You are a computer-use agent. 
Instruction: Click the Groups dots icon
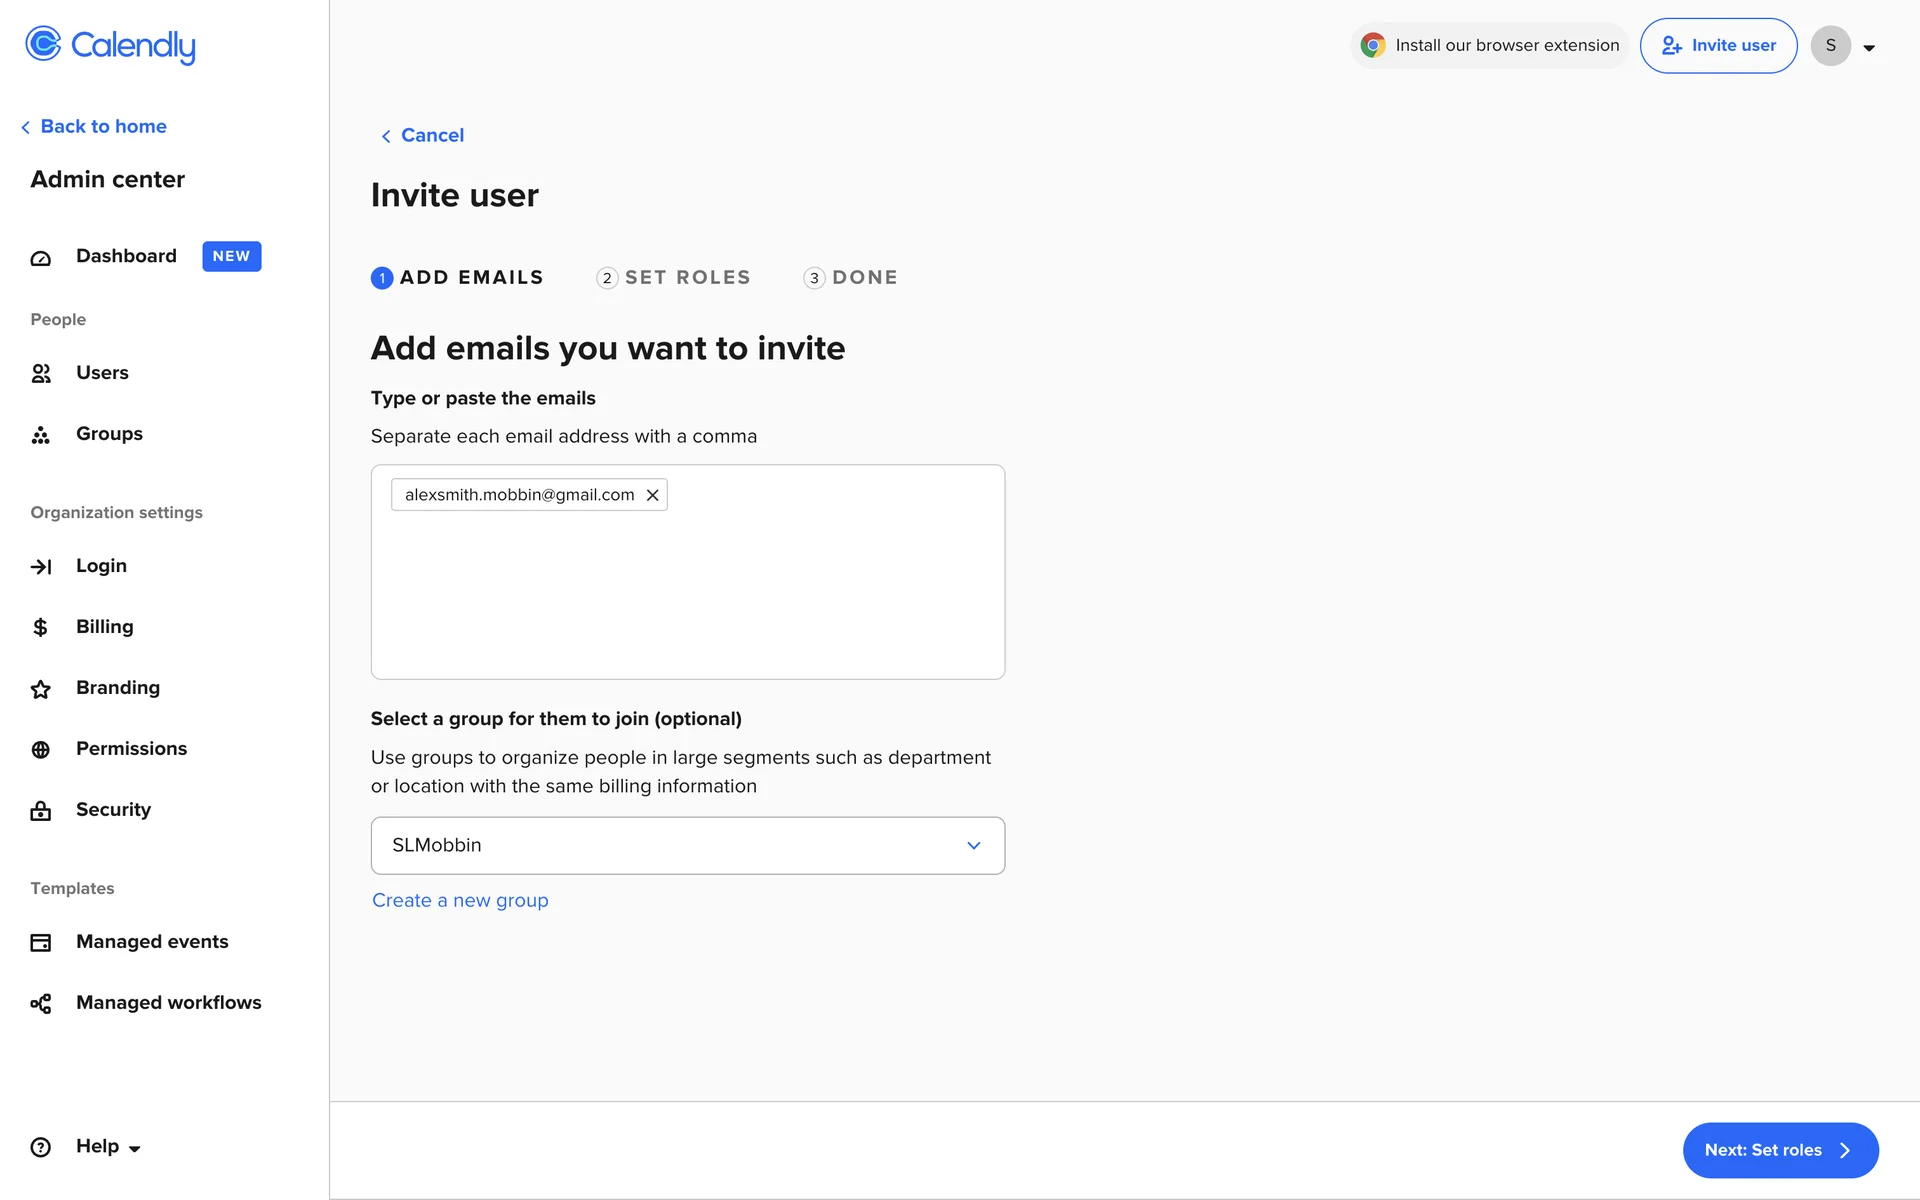coord(41,435)
